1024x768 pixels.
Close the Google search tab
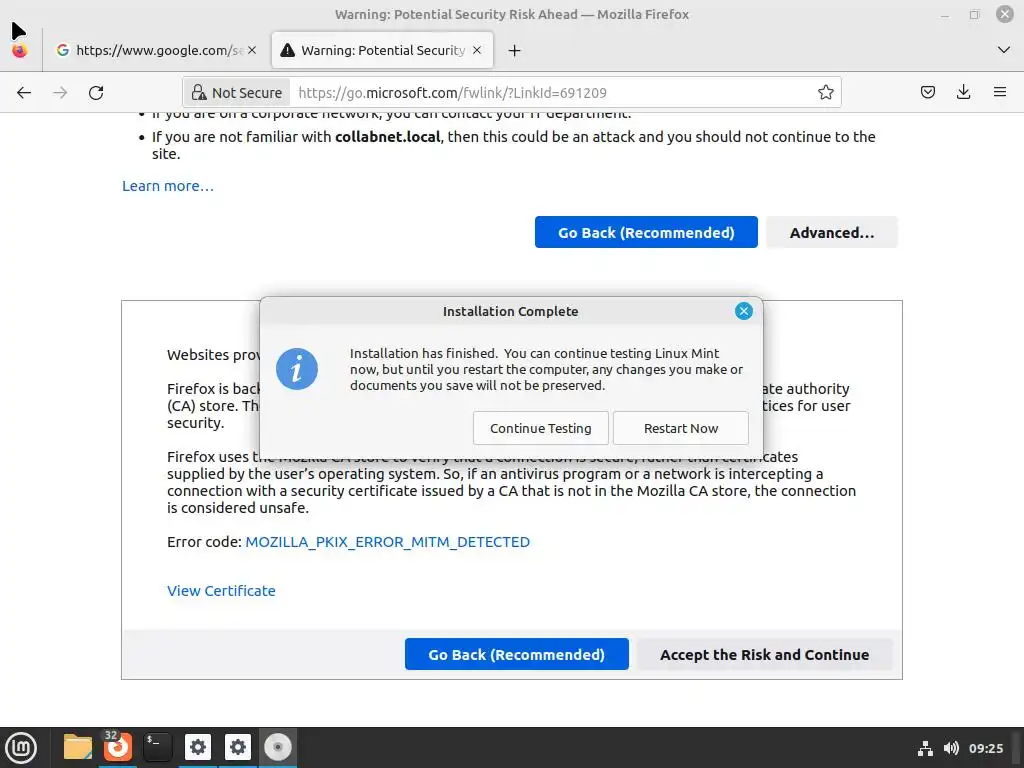tap(252, 50)
